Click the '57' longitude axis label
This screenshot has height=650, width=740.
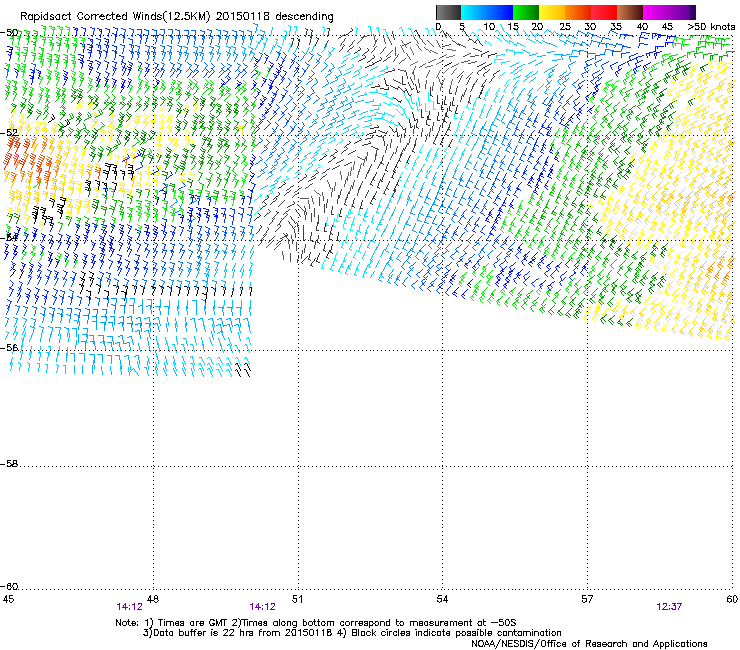coord(587,599)
